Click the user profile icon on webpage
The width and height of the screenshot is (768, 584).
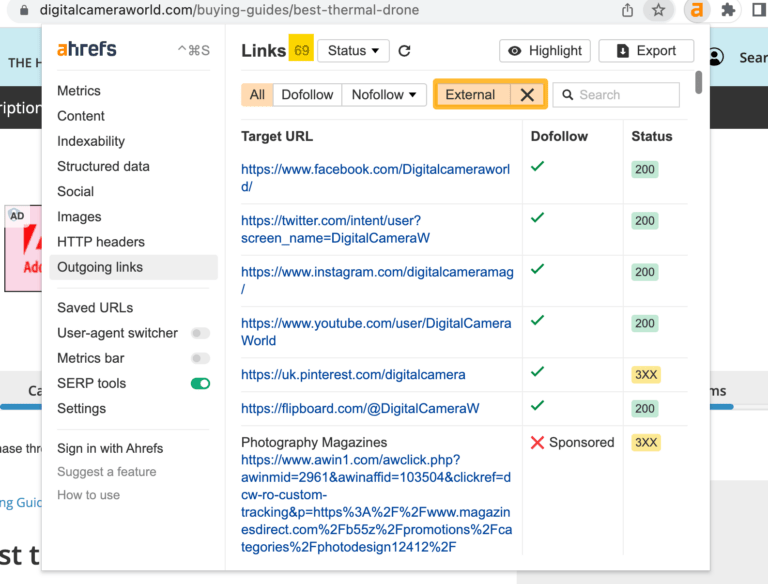point(716,57)
